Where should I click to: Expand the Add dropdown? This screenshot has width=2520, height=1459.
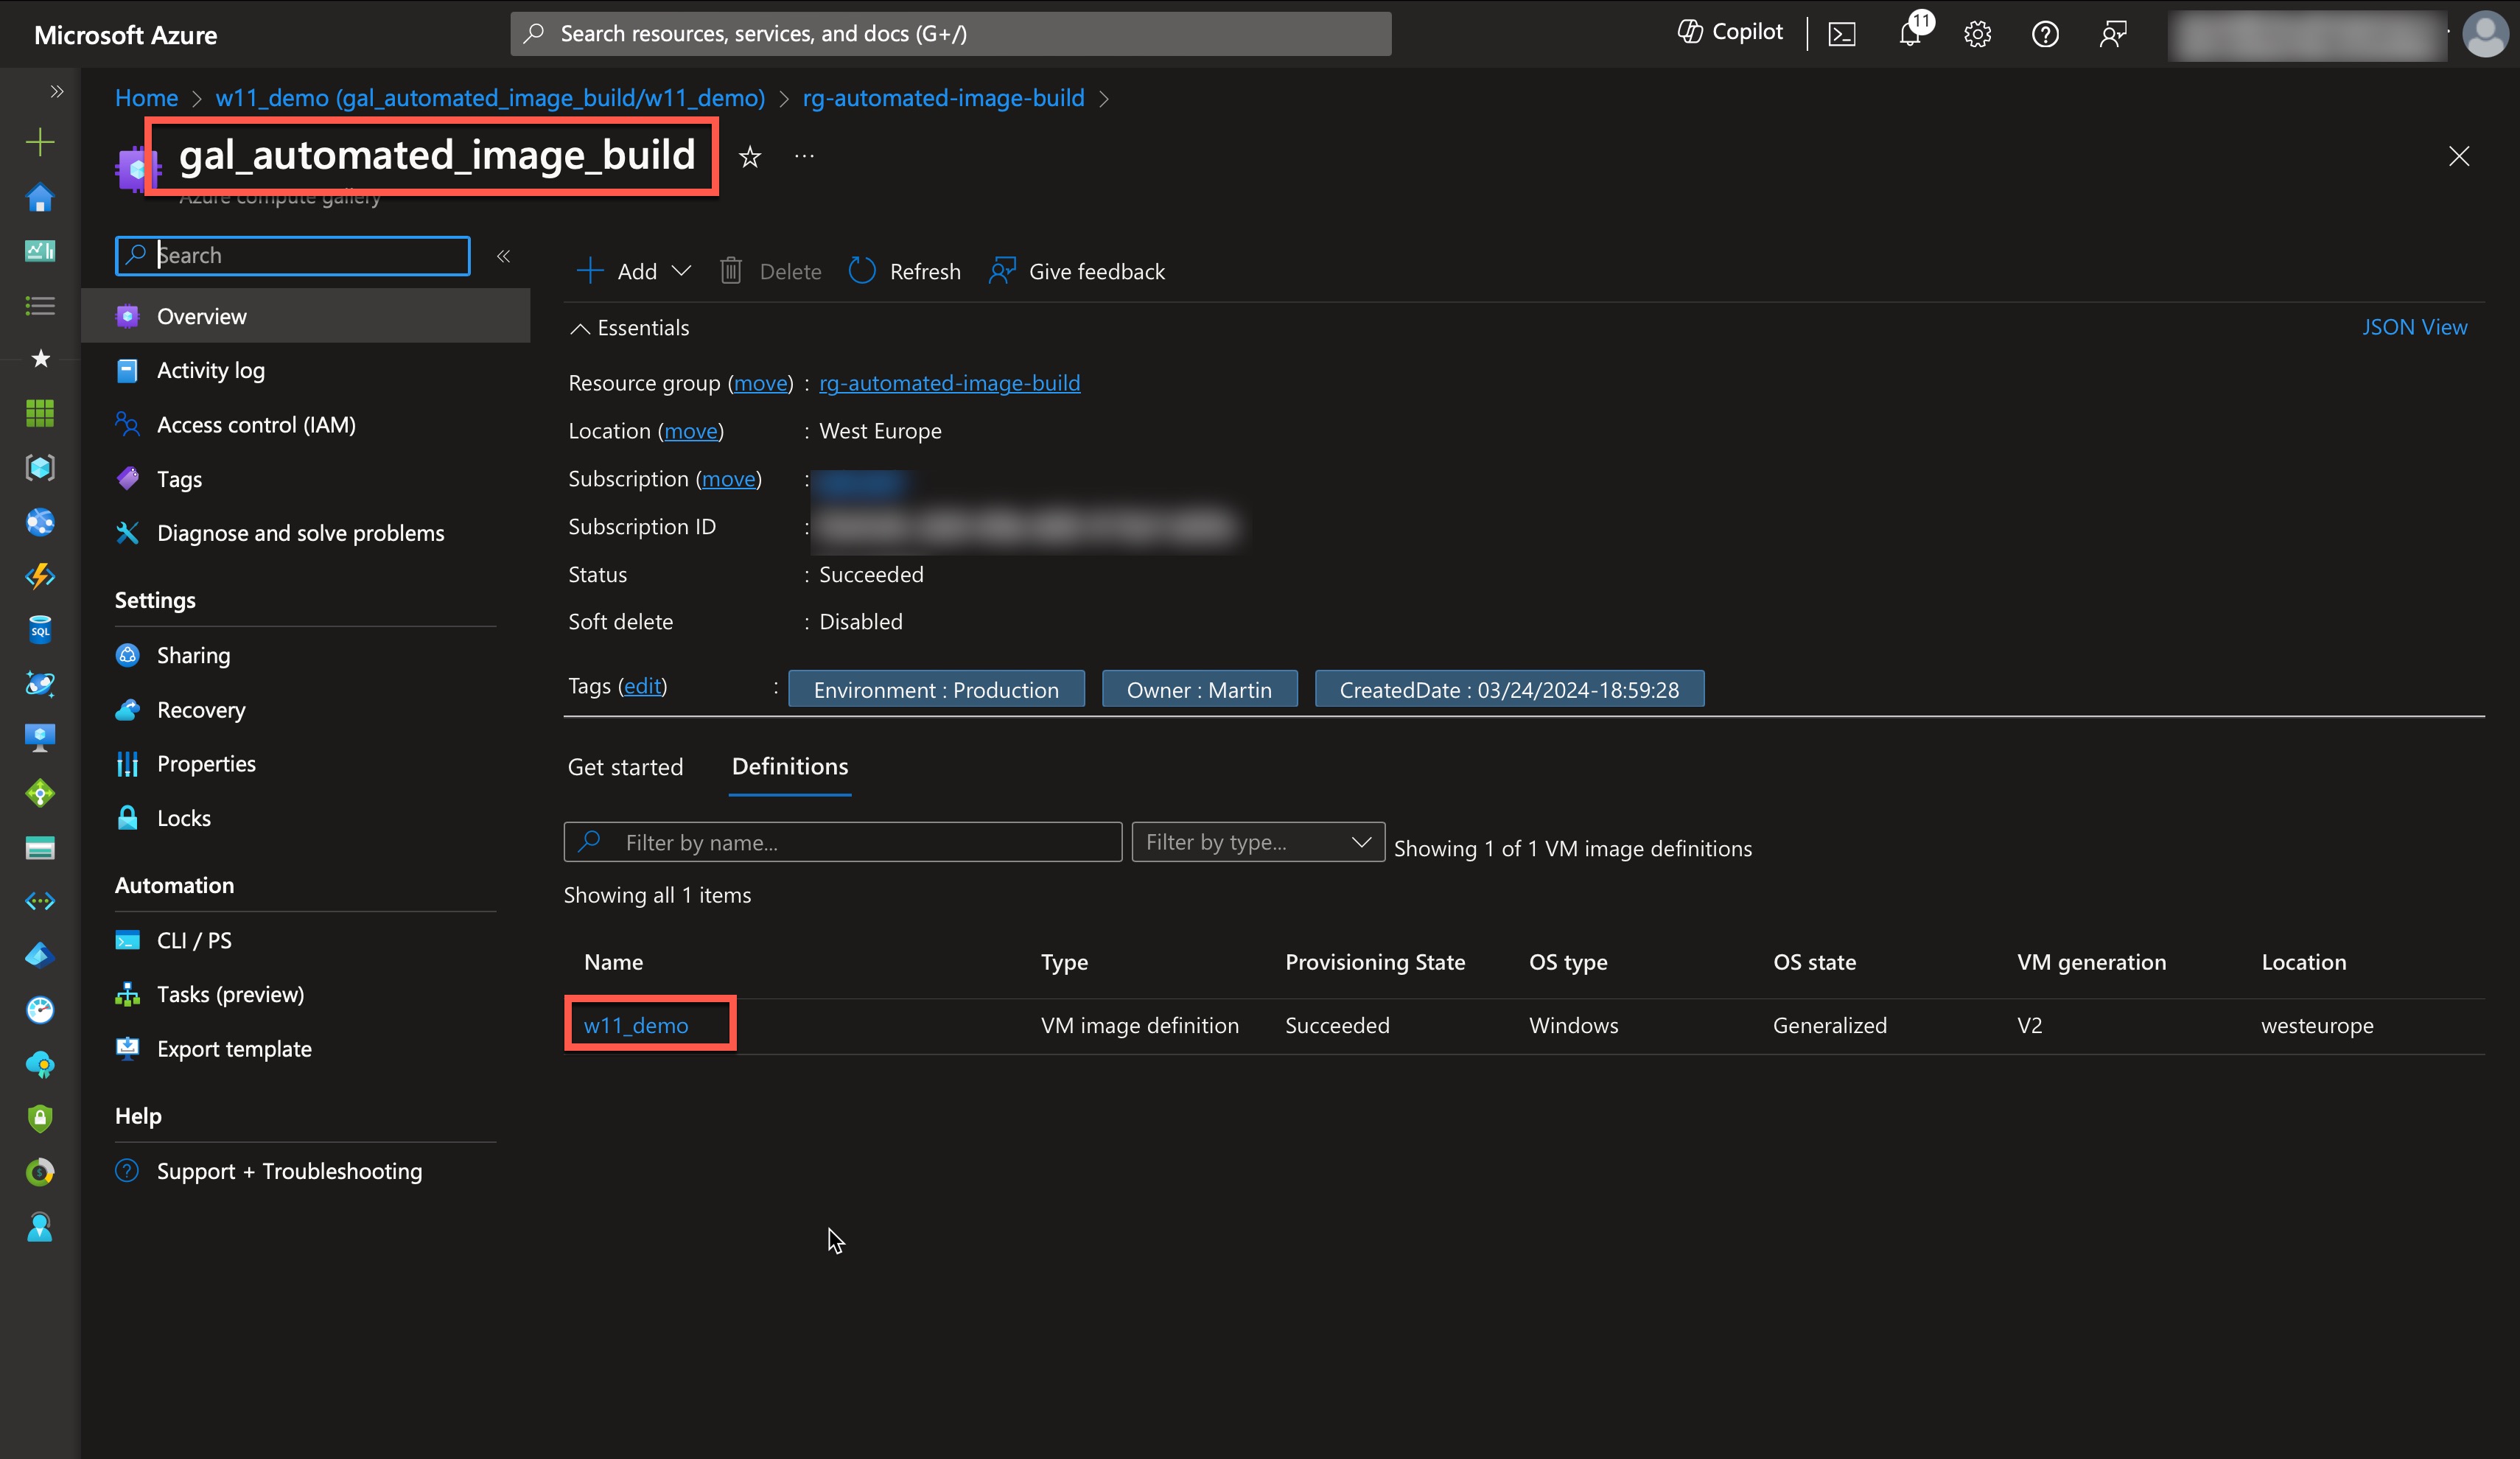(x=634, y=271)
